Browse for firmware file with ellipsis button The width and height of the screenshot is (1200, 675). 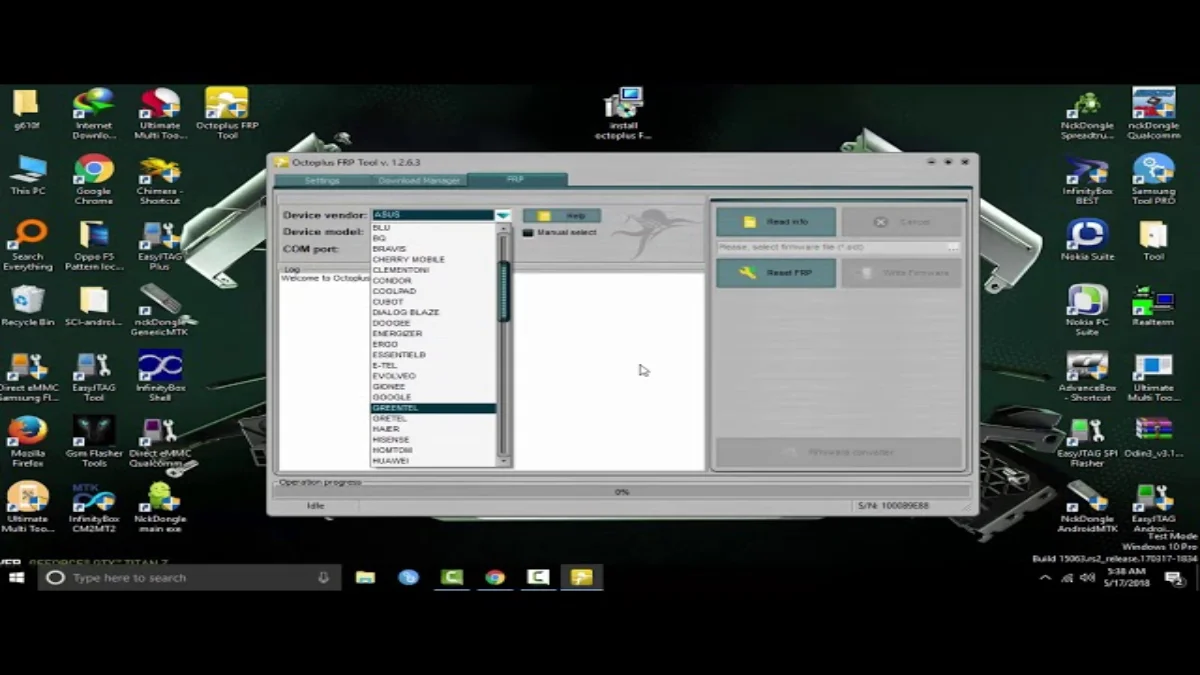pos(954,247)
